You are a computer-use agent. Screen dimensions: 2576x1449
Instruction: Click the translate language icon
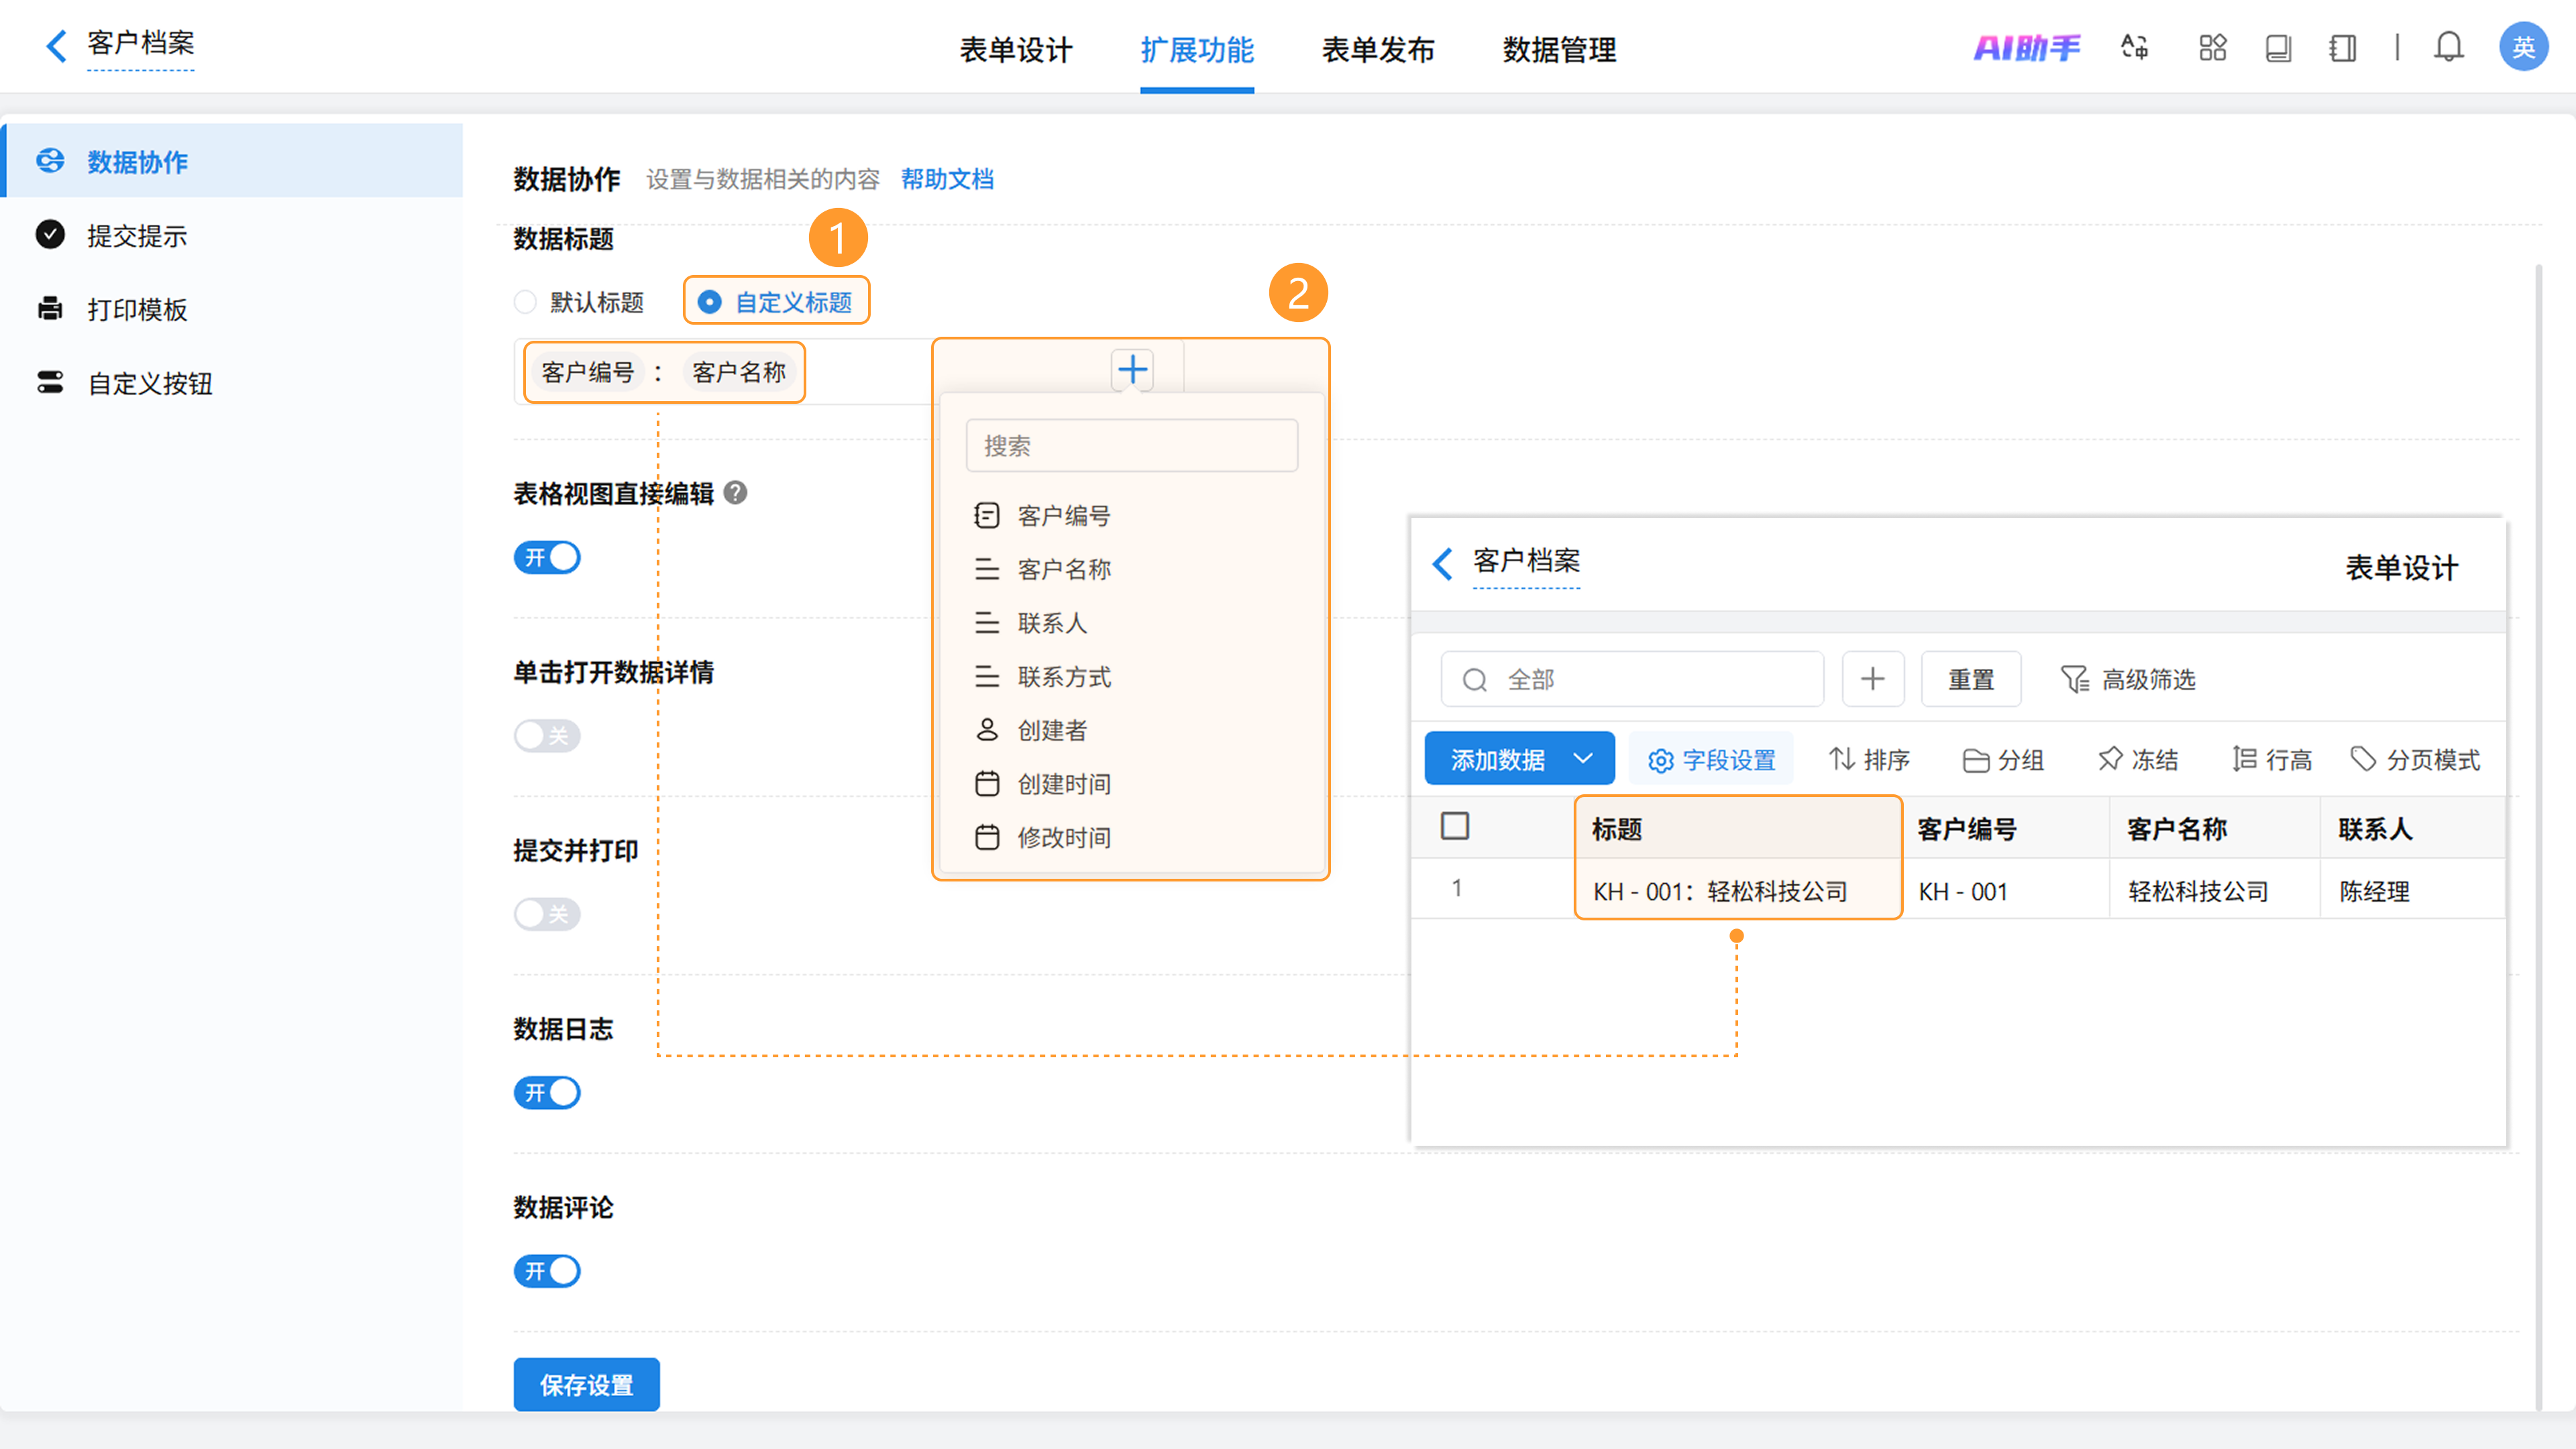pos(2134,47)
